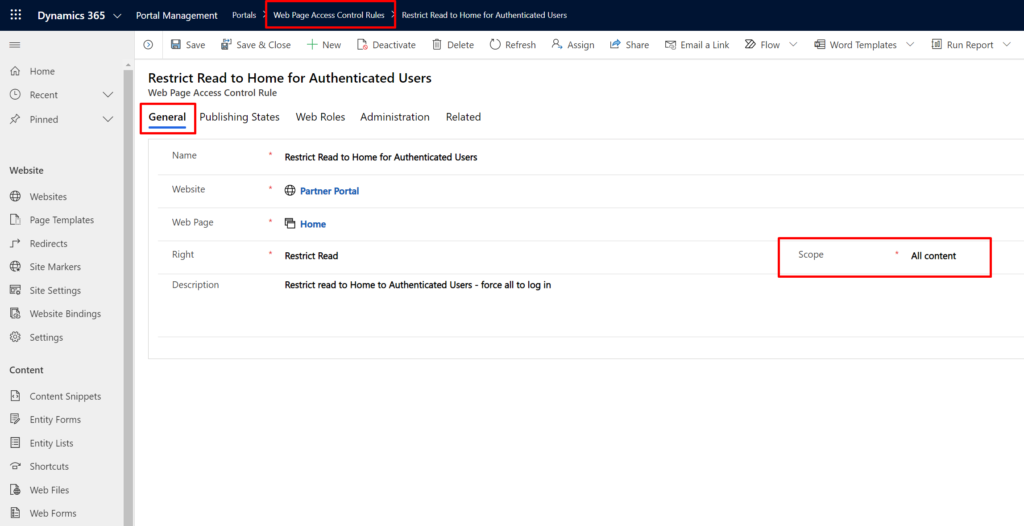Click Save & Close in the command bar

(256, 45)
